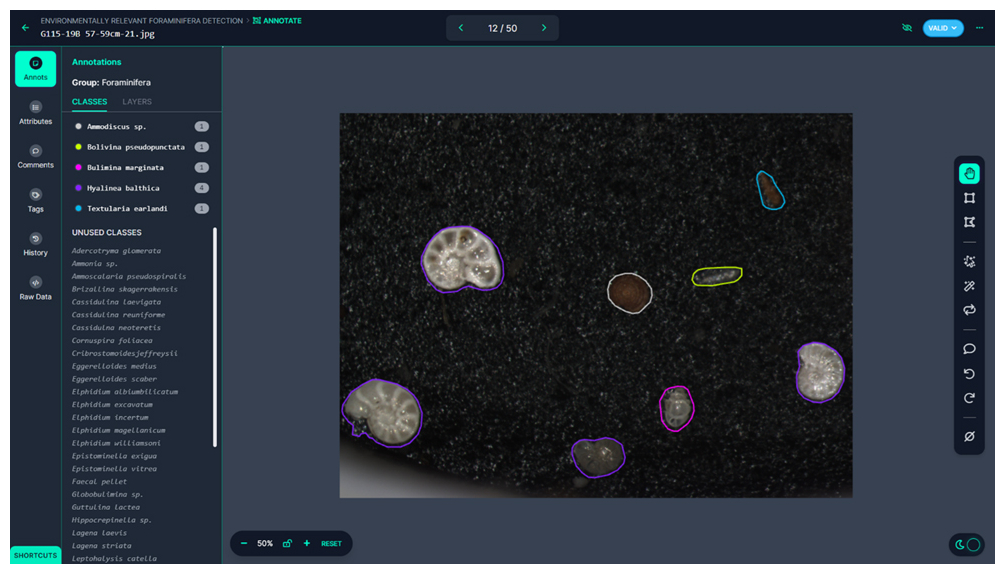This screenshot has width=1005, height=574.
Task: Select the polygon annotation tool
Action: pyautogui.click(x=968, y=222)
